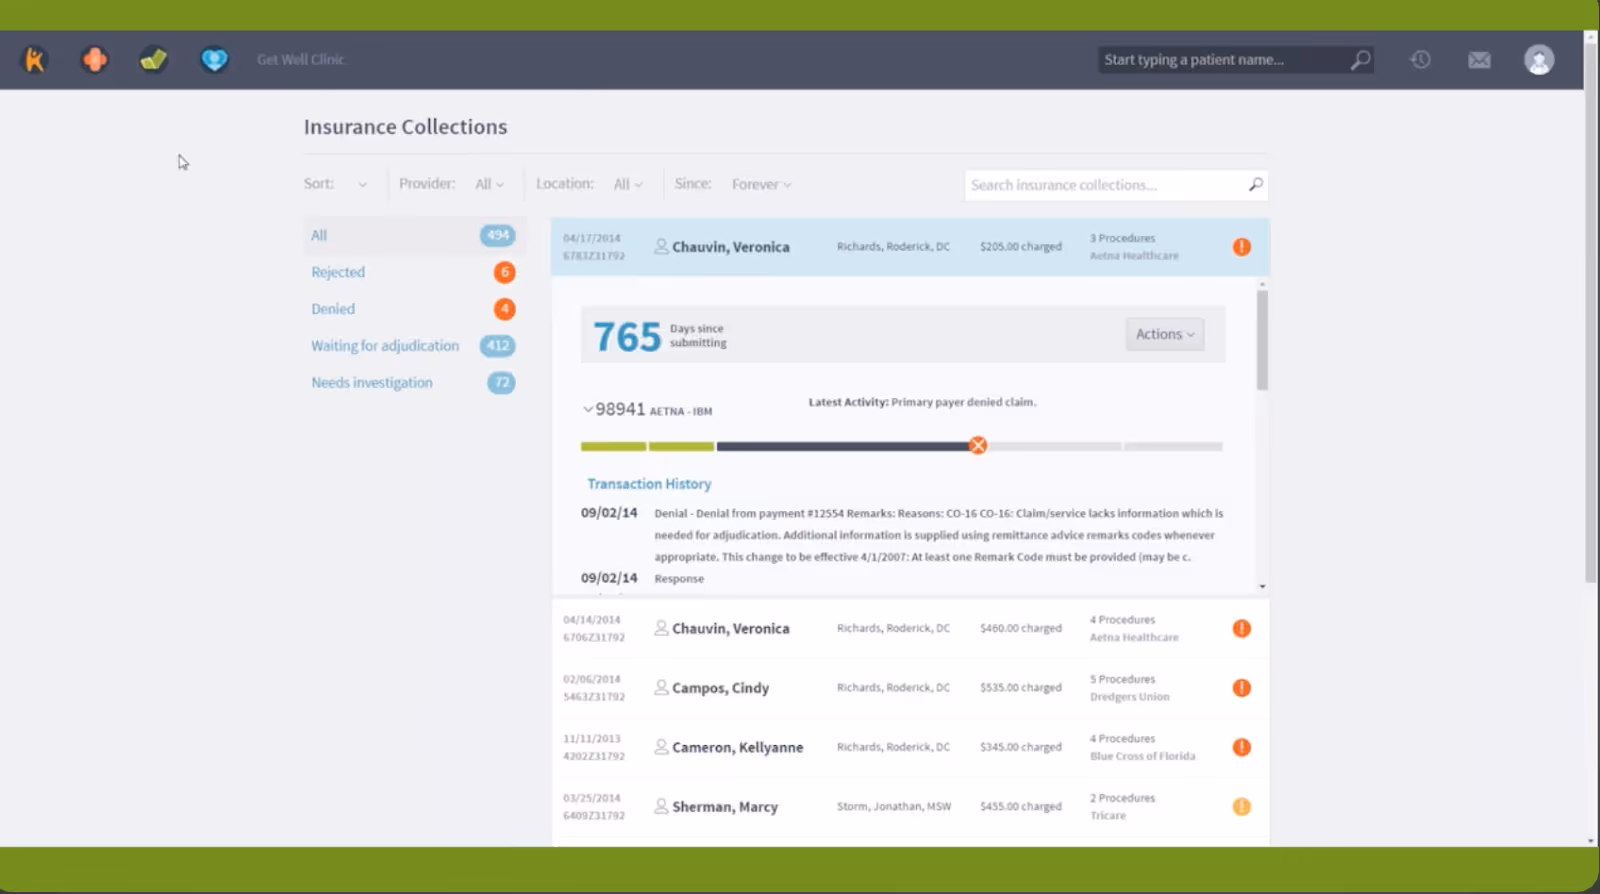Image resolution: width=1600 pixels, height=894 pixels.
Task: Open the blue heart module icon
Action: tap(214, 60)
